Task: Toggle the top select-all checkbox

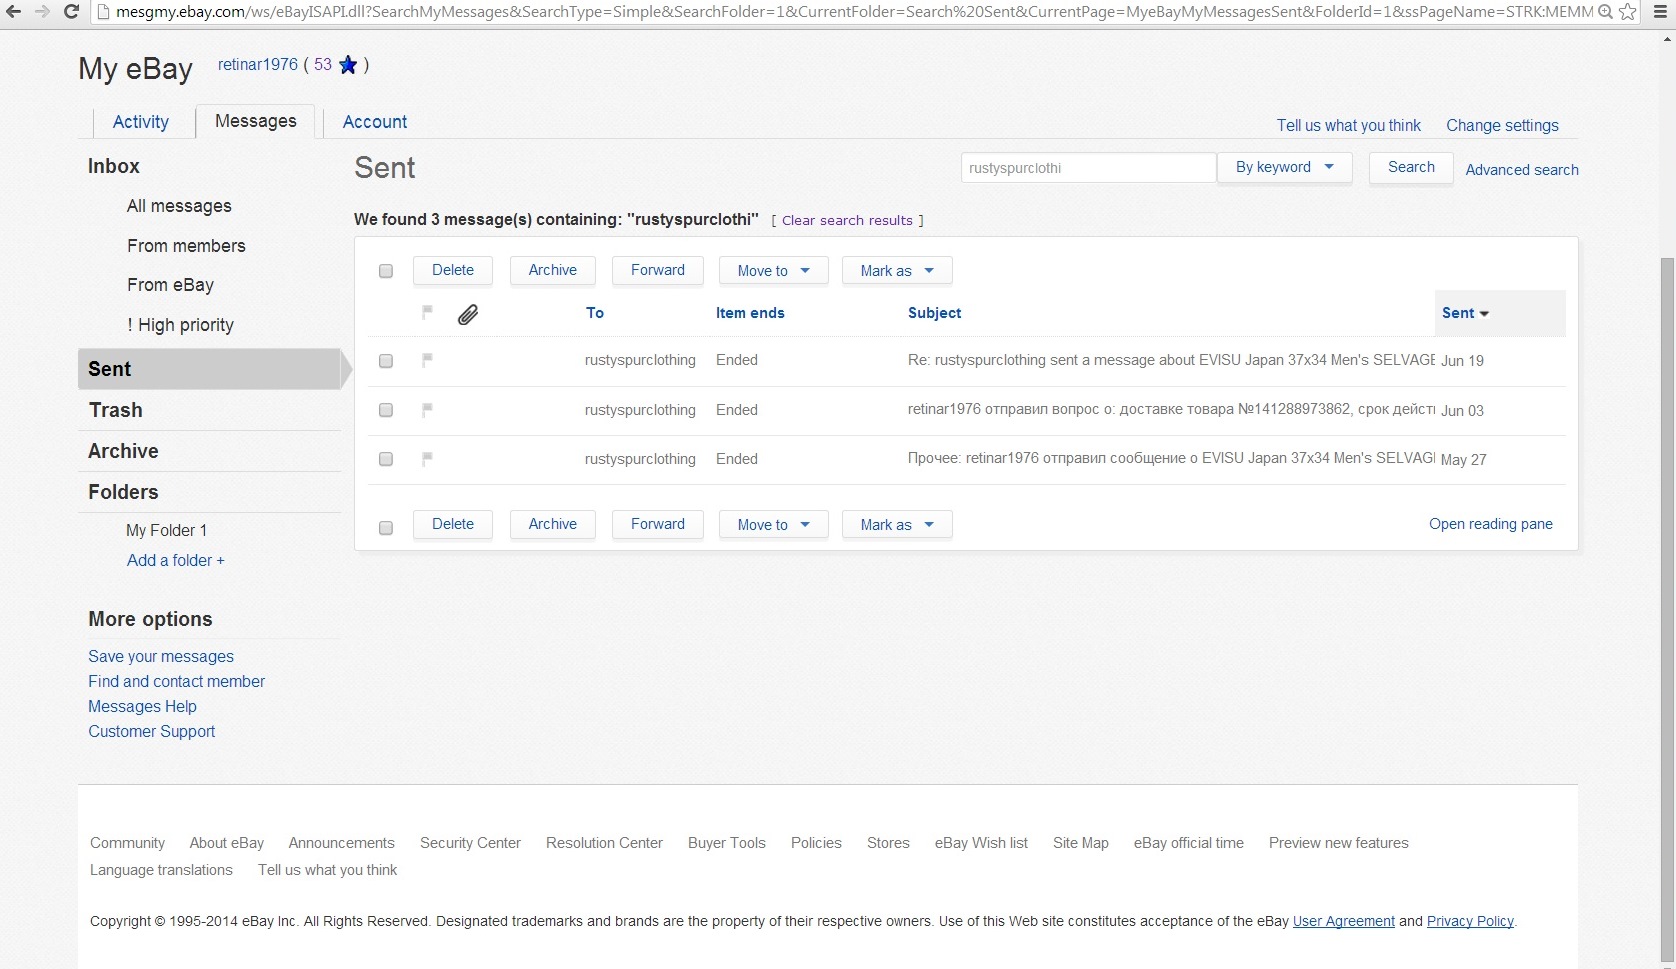Action: tap(386, 271)
